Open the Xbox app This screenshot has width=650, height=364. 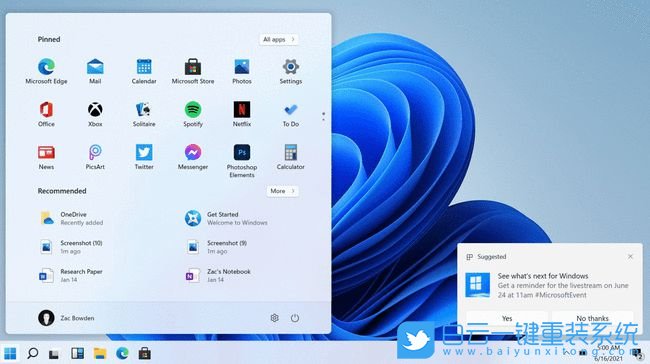coord(95,114)
